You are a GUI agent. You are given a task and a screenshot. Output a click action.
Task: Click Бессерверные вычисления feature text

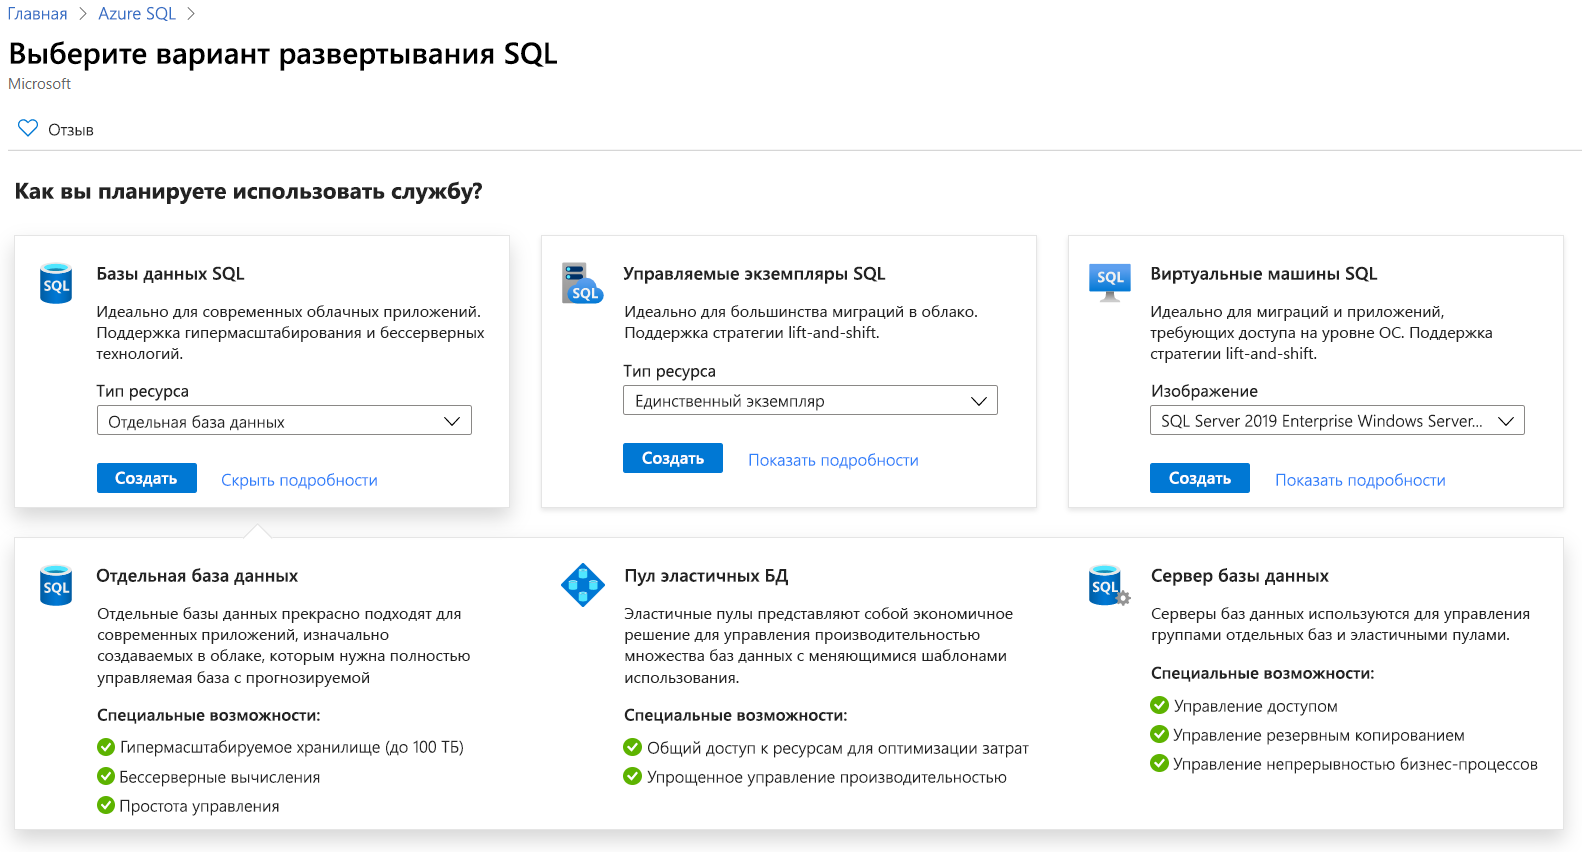click(x=220, y=777)
